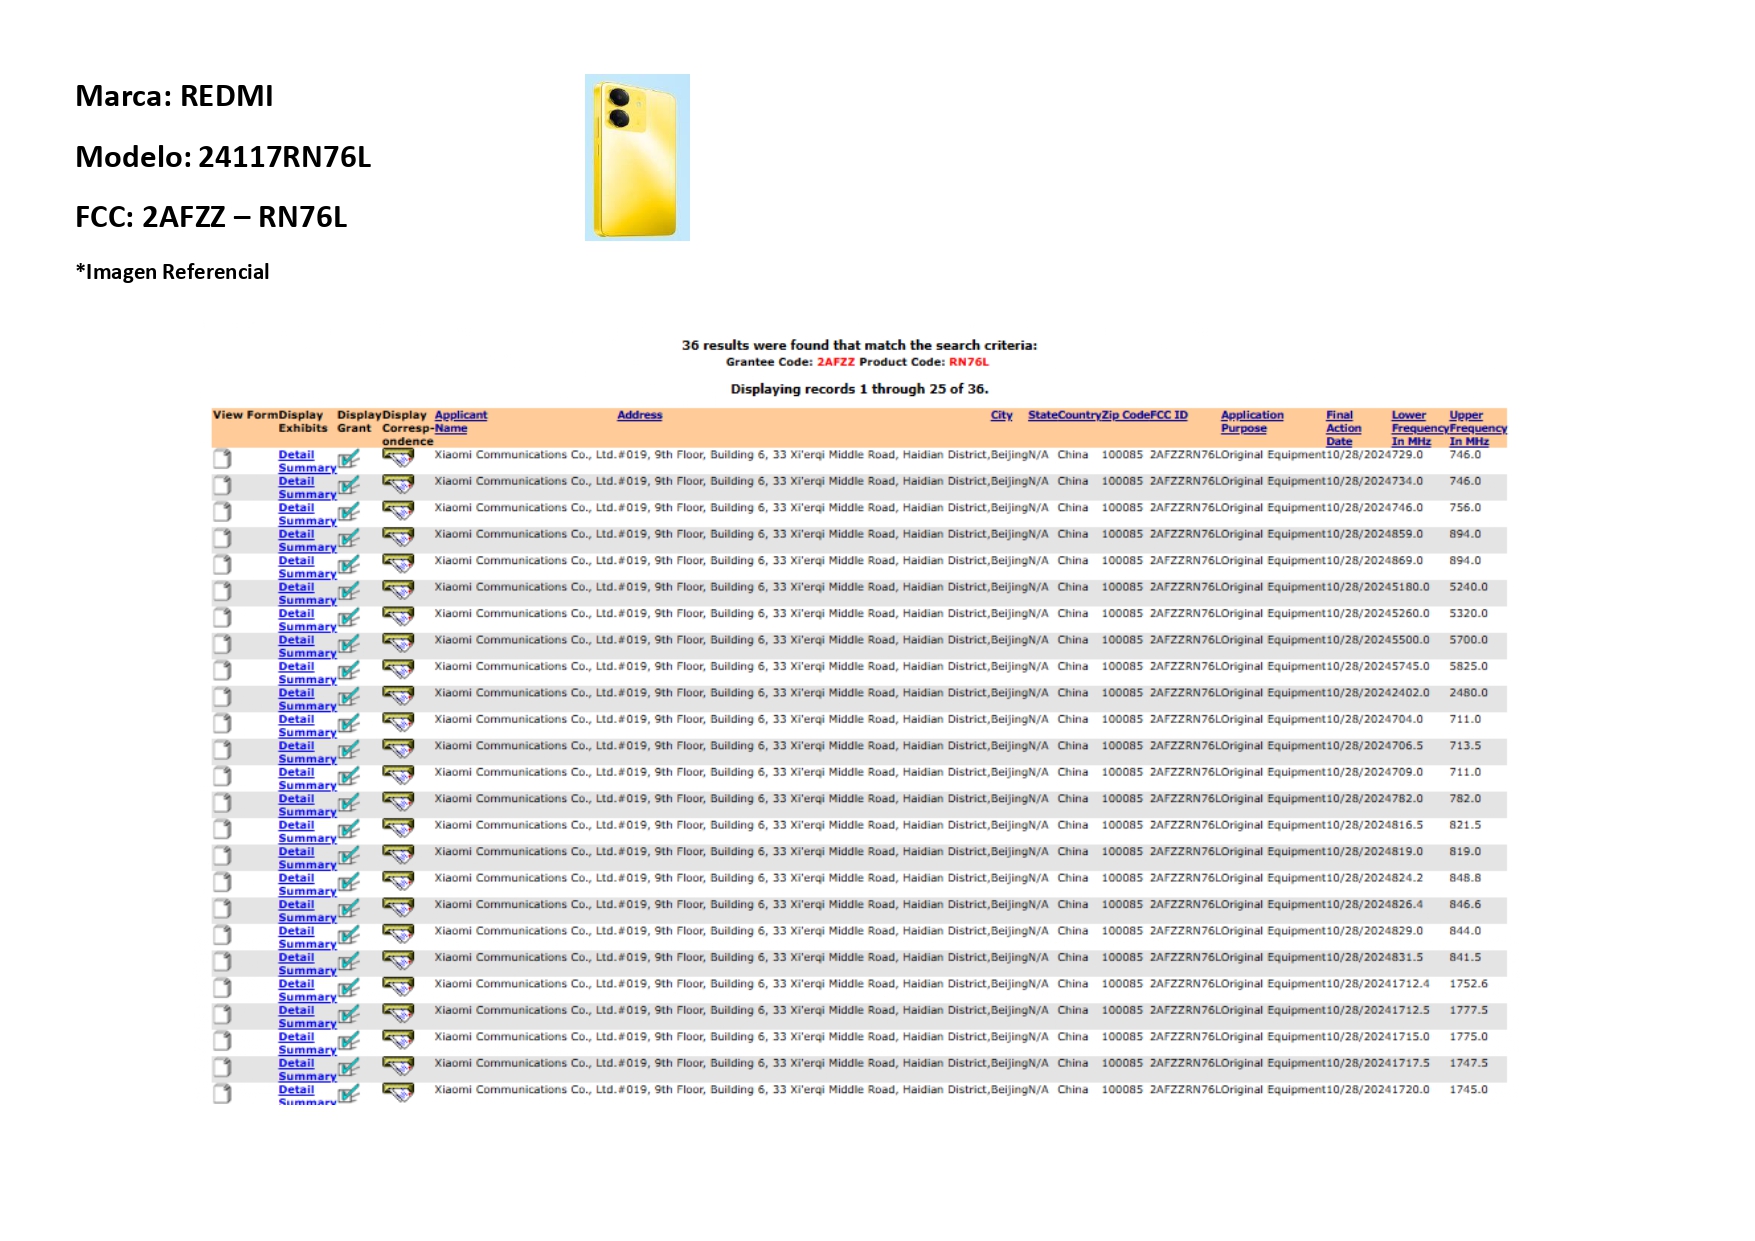
Task: View form icon for 782.0 MHz row
Action: [222, 803]
